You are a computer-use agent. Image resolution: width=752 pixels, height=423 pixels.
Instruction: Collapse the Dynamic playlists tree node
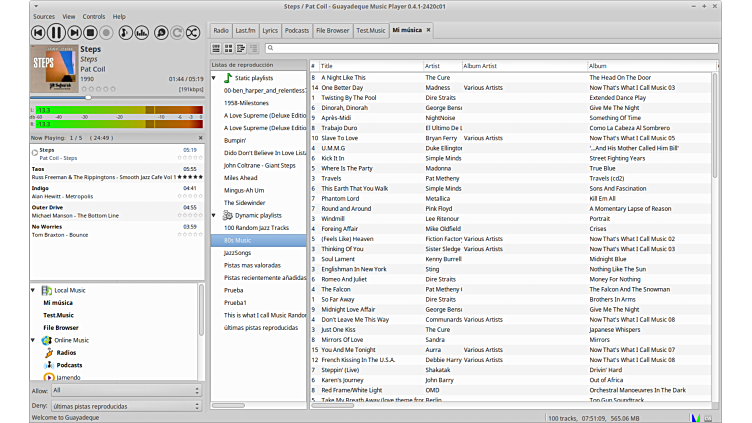tap(214, 215)
